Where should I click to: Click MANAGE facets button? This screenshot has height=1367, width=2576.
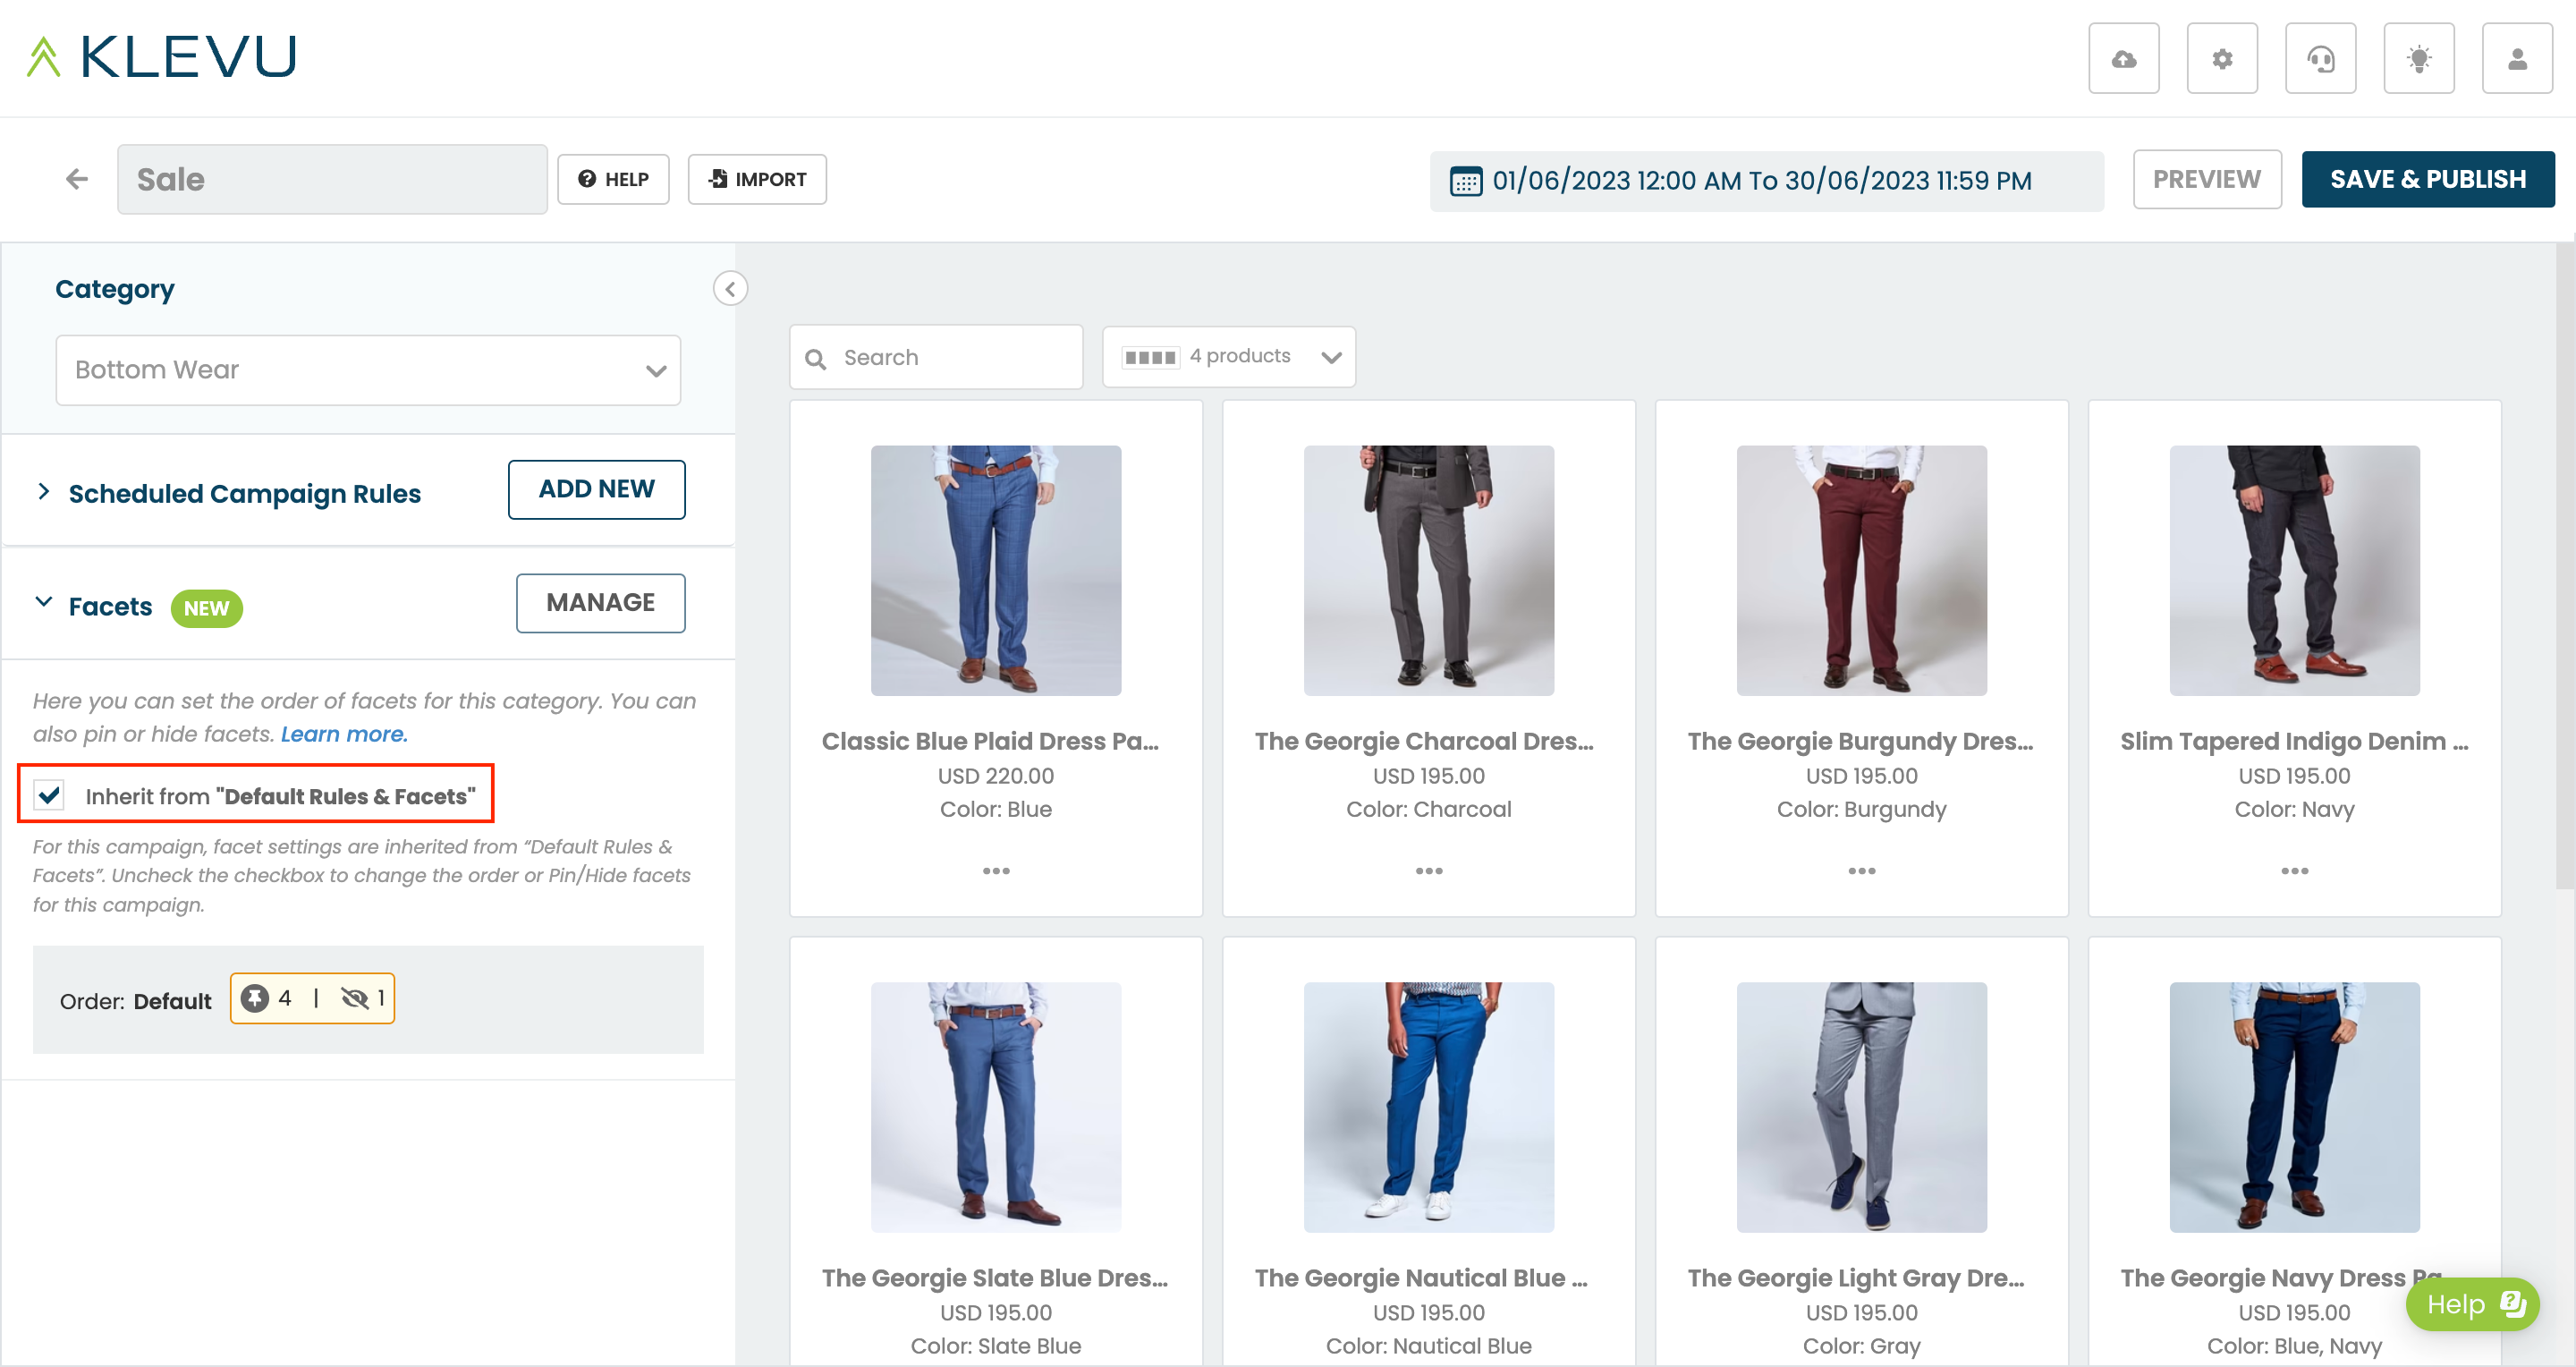point(601,603)
